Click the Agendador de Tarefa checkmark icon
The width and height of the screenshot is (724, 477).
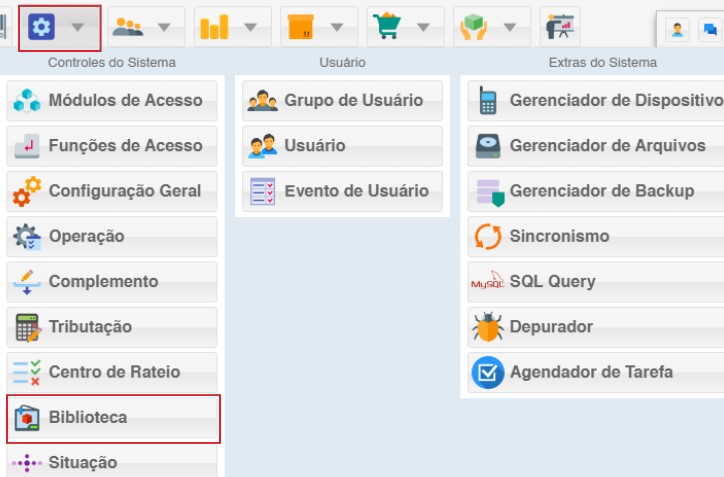coord(487,373)
